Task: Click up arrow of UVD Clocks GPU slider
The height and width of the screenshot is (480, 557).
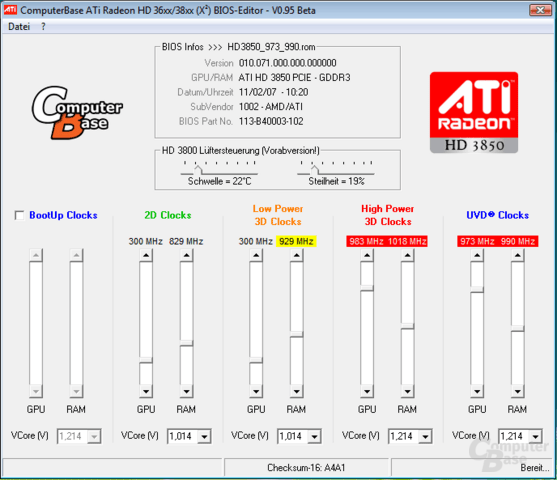Action: (477, 255)
